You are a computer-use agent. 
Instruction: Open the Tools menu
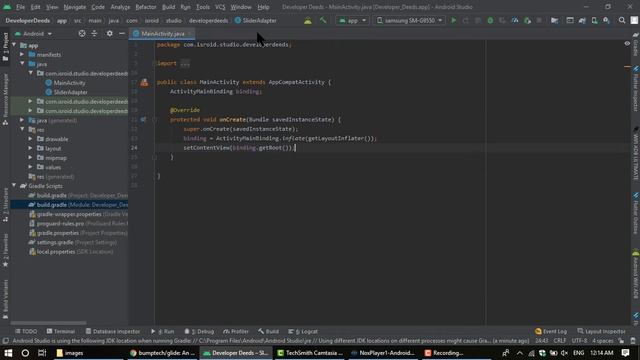pyautogui.click(x=202, y=7)
